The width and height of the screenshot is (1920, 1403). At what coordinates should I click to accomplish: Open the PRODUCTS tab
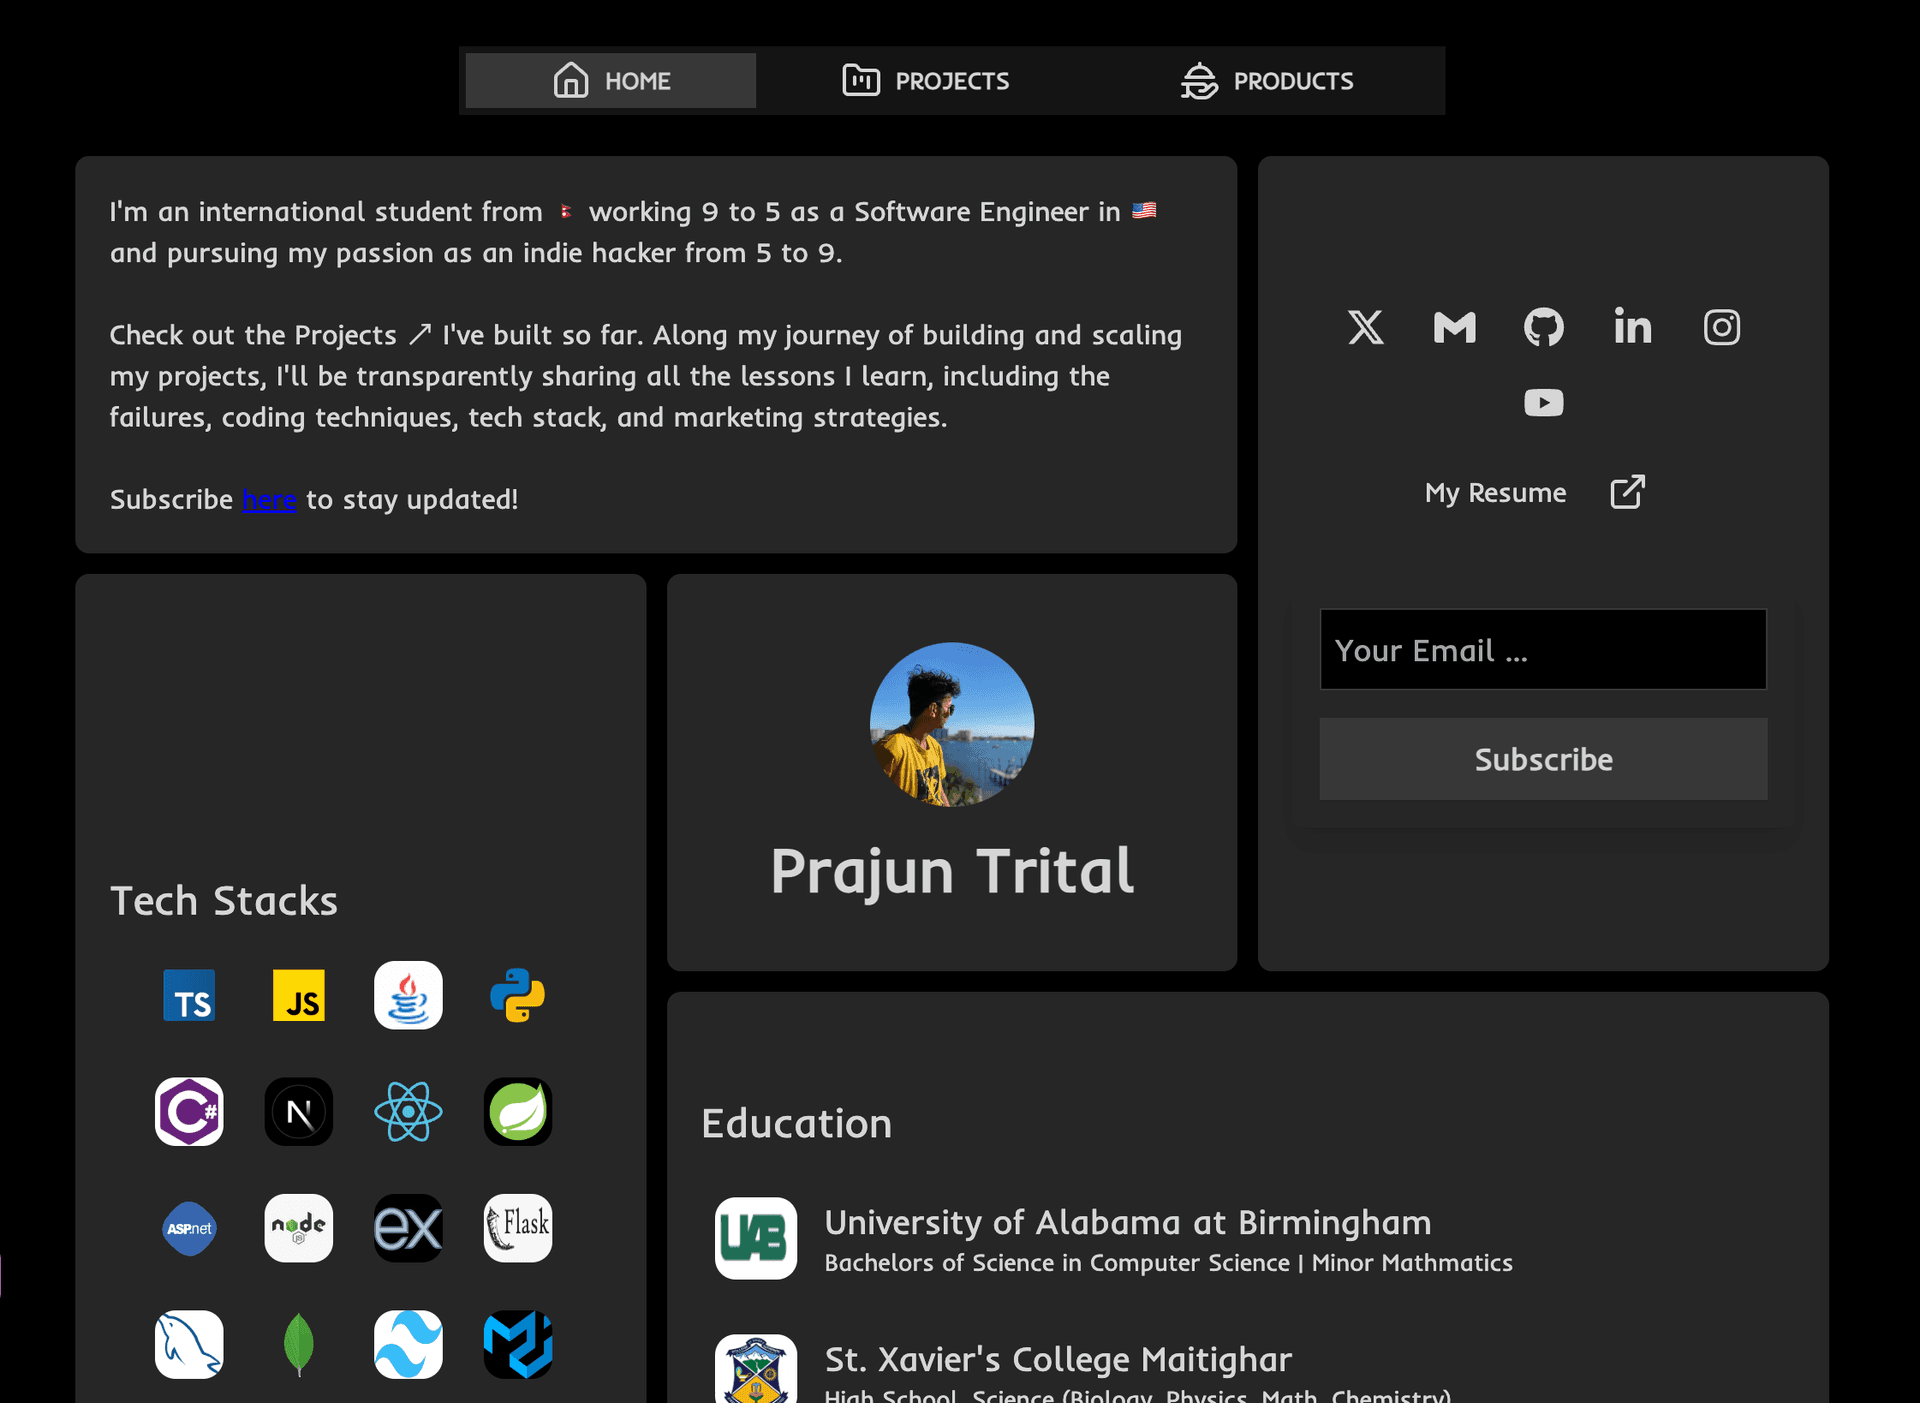1267,81
